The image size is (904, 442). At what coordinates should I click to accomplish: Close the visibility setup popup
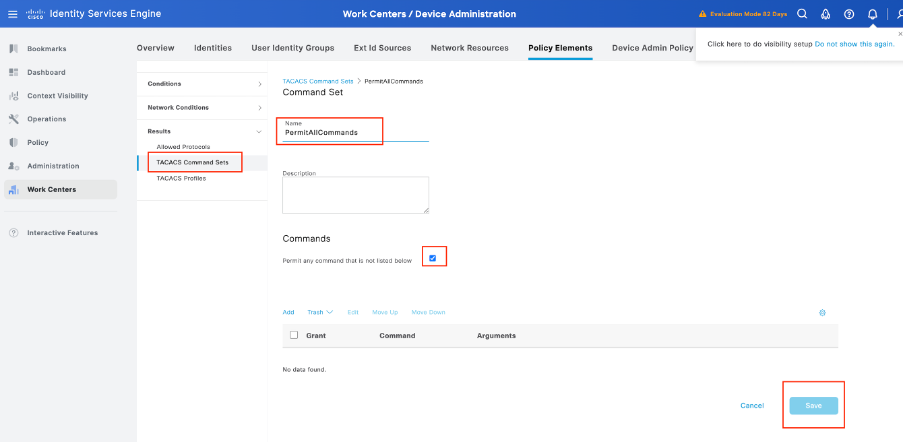click(x=901, y=34)
